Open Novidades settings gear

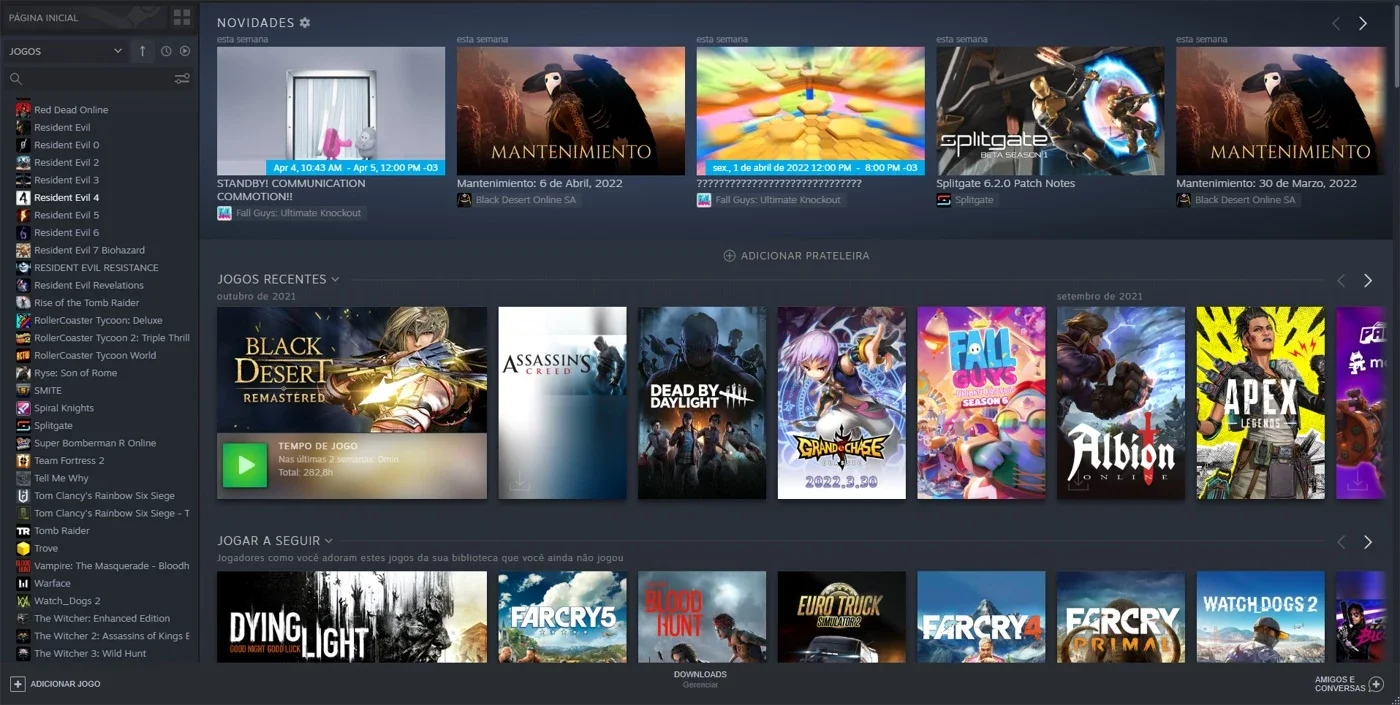[305, 23]
